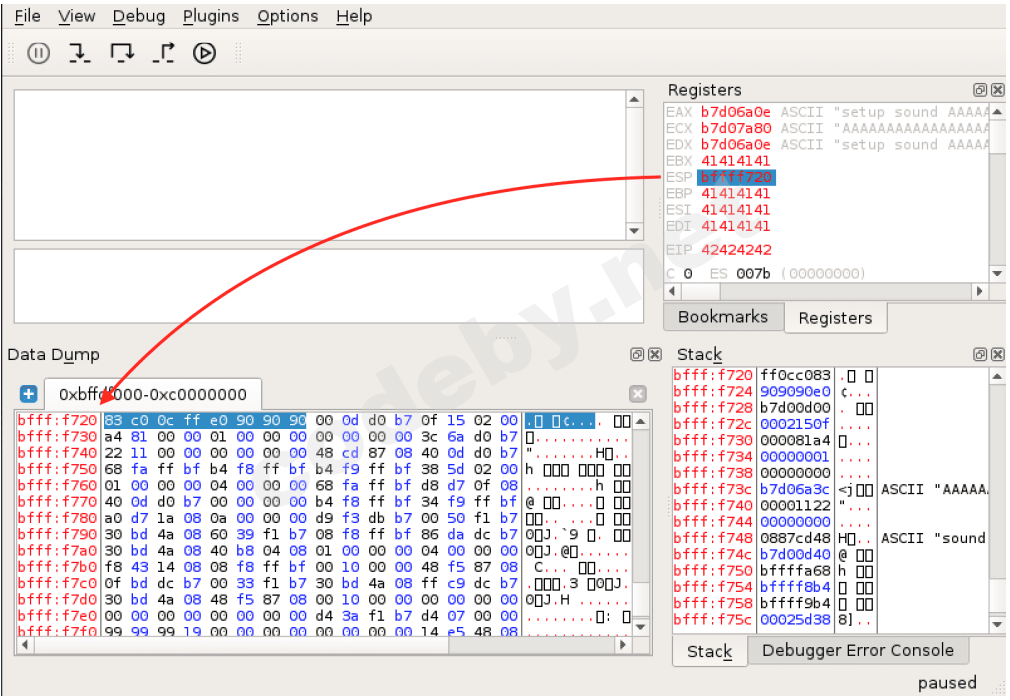Float the Registers panel

click(980, 90)
